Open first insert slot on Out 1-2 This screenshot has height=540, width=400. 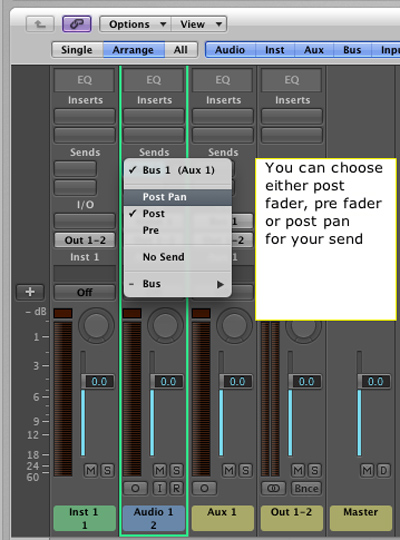click(292, 116)
